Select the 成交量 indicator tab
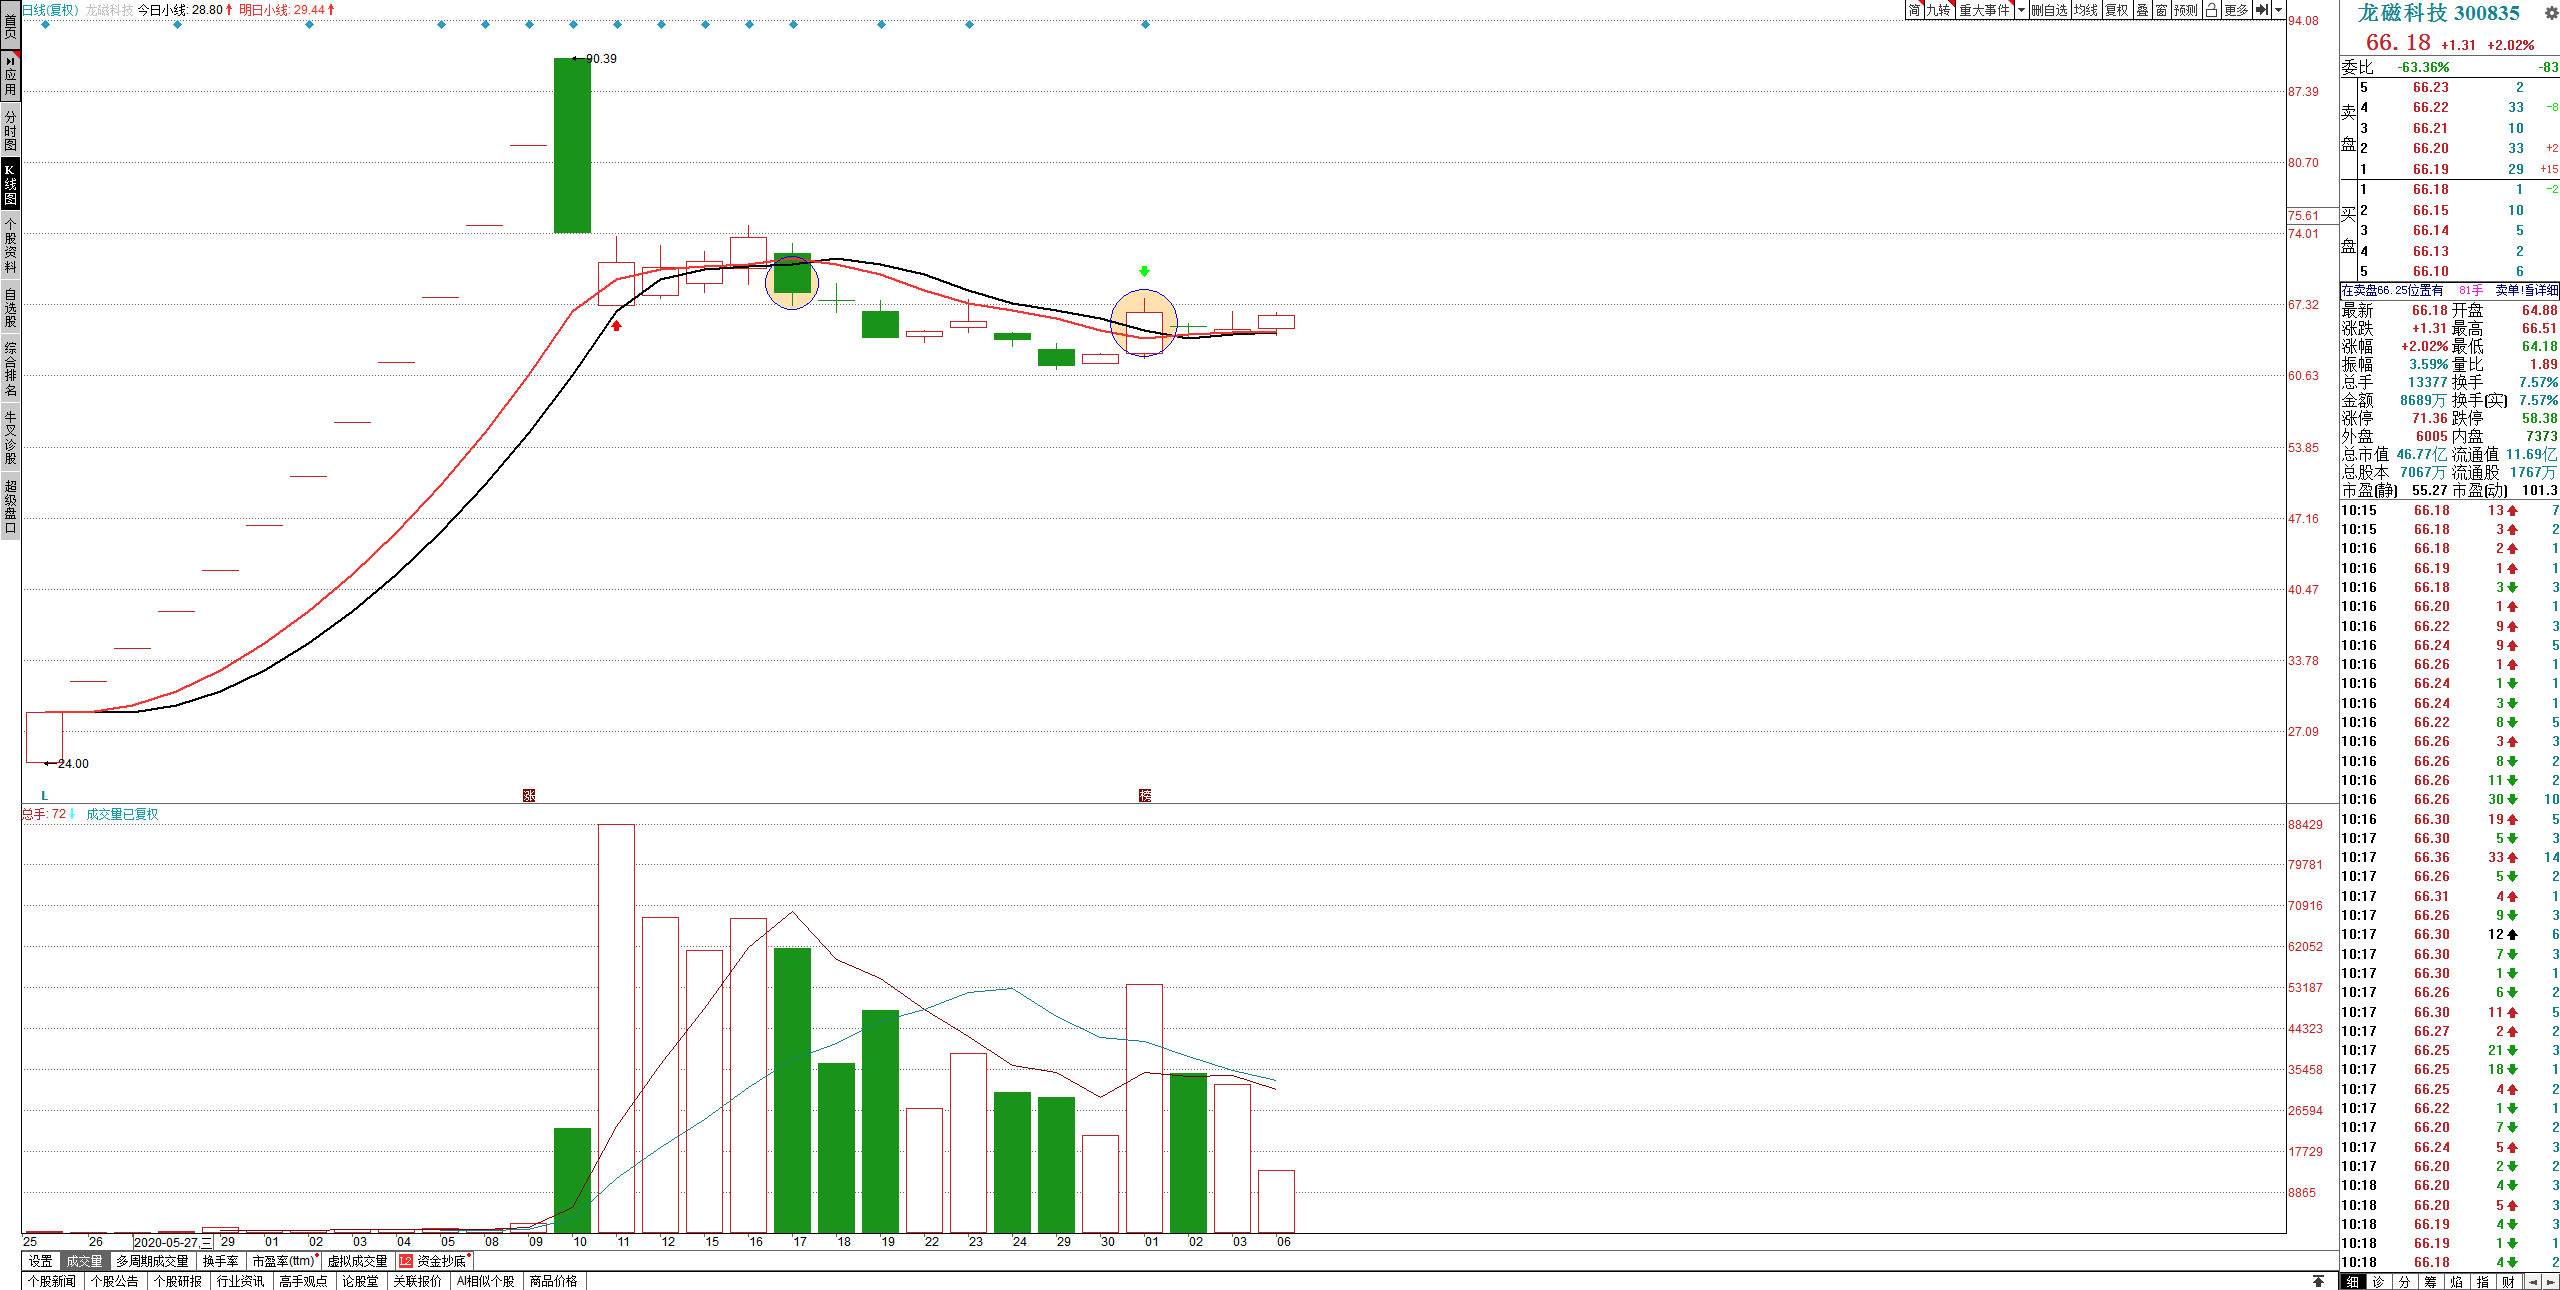The width and height of the screenshot is (2560, 1290). pyautogui.click(x=84, y=1261)
